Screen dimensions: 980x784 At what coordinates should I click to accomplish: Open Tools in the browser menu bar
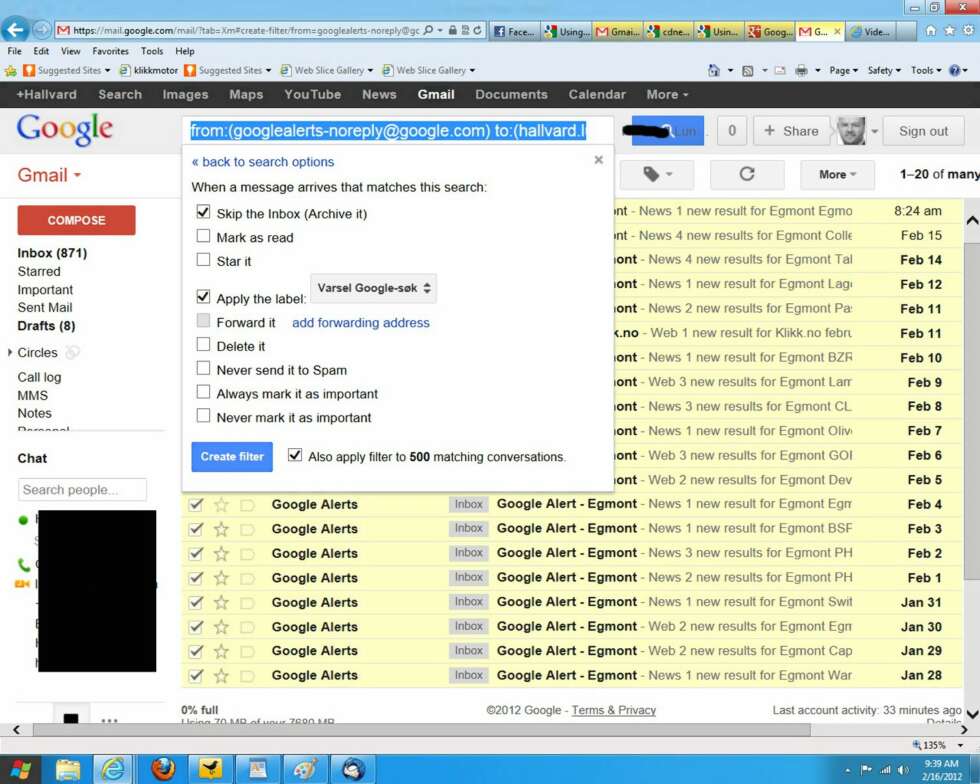tap(152, 51)
